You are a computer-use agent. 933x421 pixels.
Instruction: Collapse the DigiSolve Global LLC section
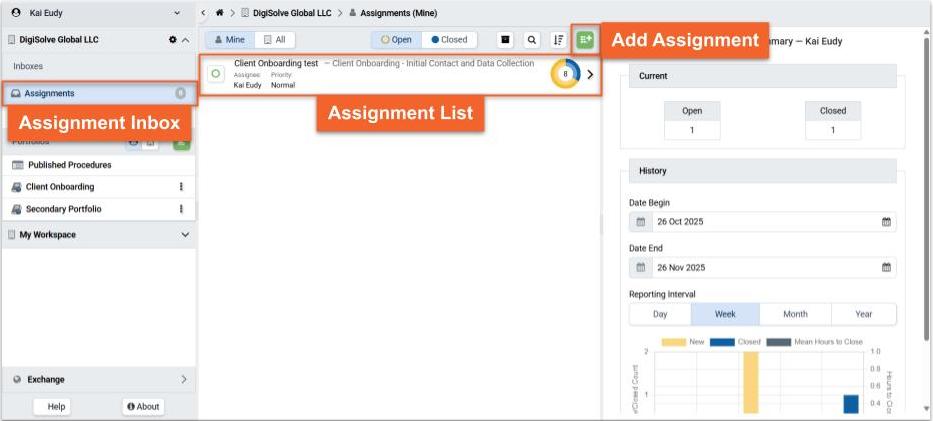pyautogui.click(x=185, y=40)
